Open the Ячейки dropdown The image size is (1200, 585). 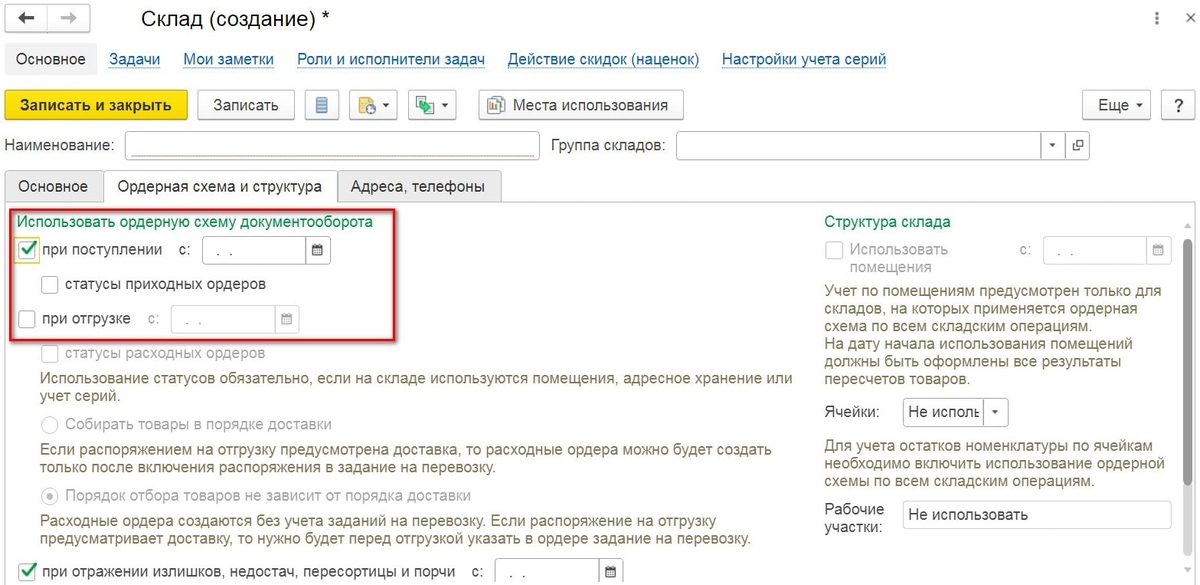pyautogui.click(x=994, y=411)
